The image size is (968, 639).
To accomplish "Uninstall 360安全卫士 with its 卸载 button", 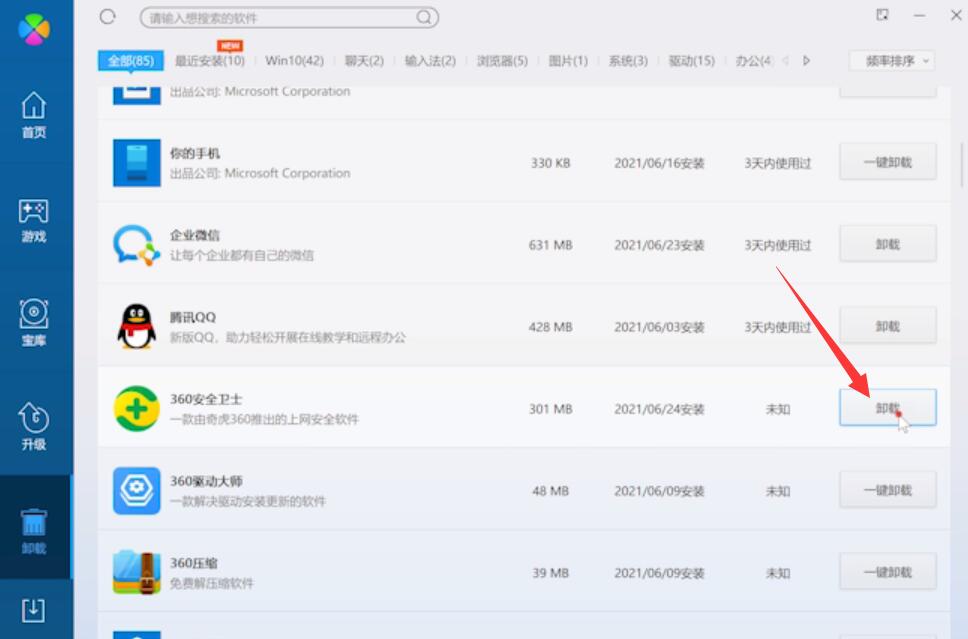I will (887, 408).
